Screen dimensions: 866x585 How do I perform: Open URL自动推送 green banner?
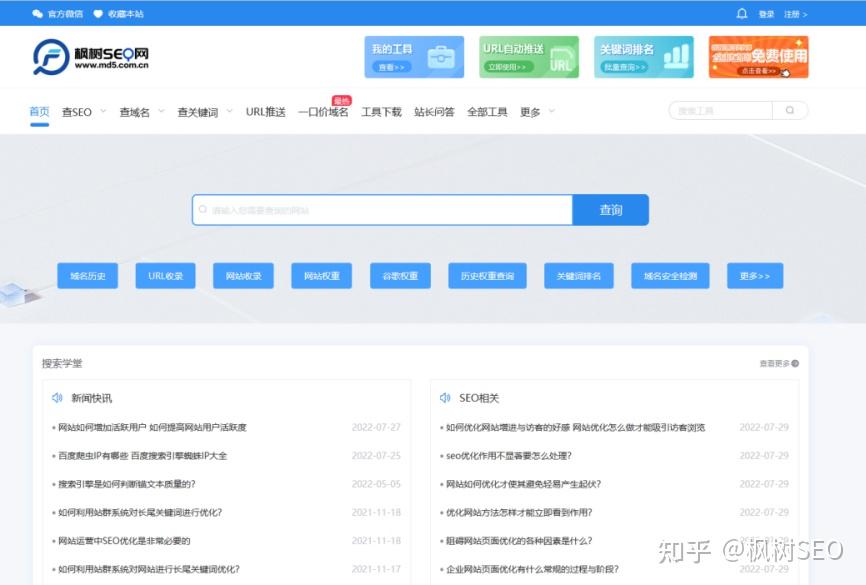[x=528, y=57]
